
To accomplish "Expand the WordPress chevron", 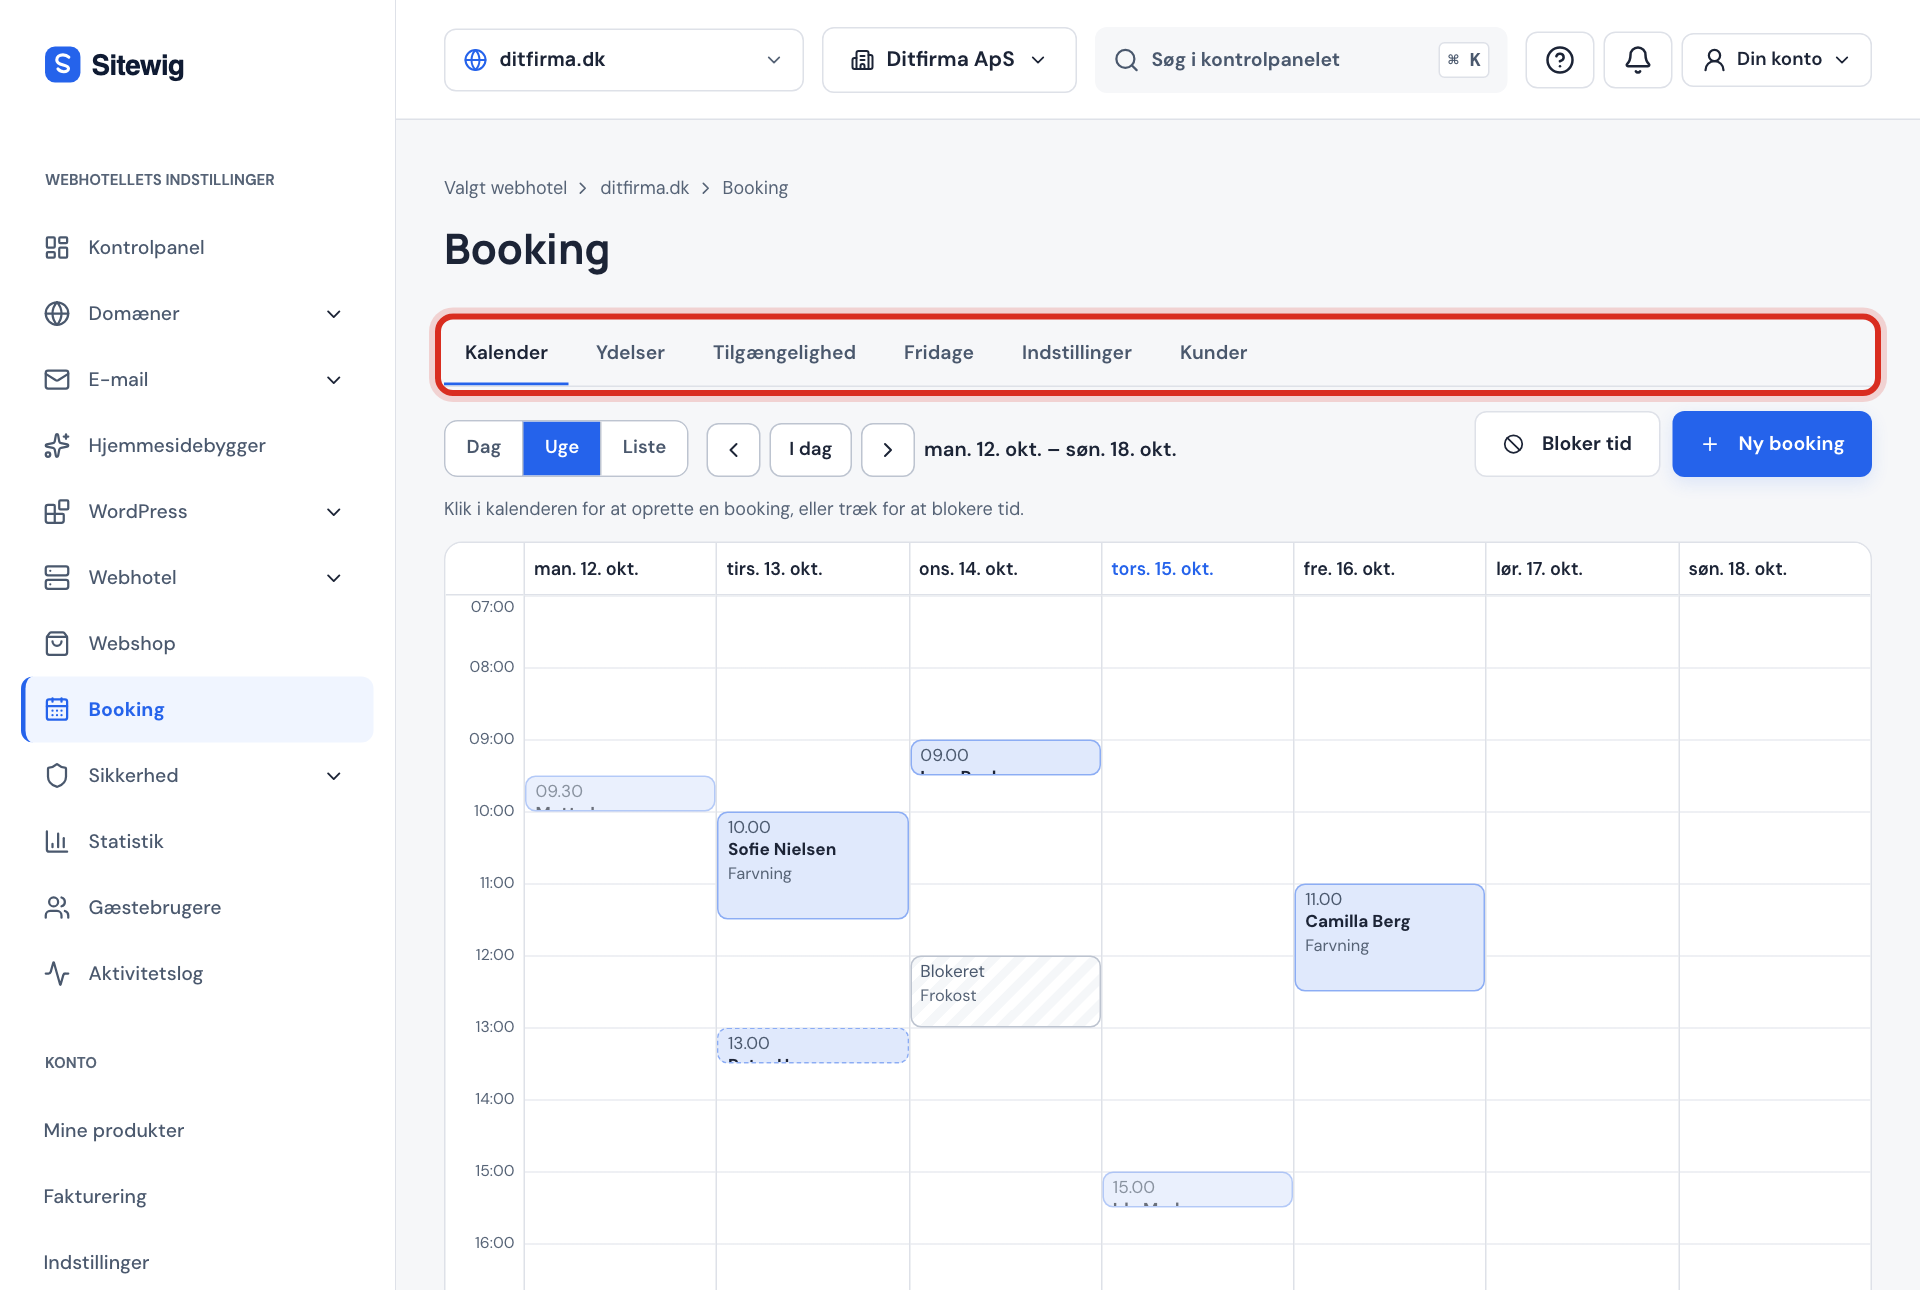I will (x=334, y=512).
